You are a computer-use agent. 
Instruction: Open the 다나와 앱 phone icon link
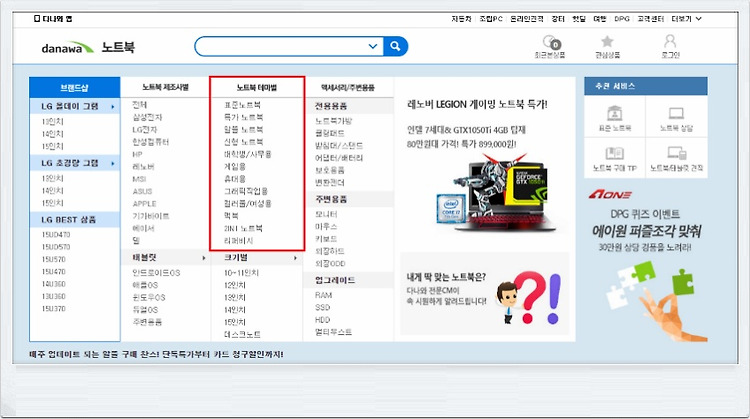point(53,19)
